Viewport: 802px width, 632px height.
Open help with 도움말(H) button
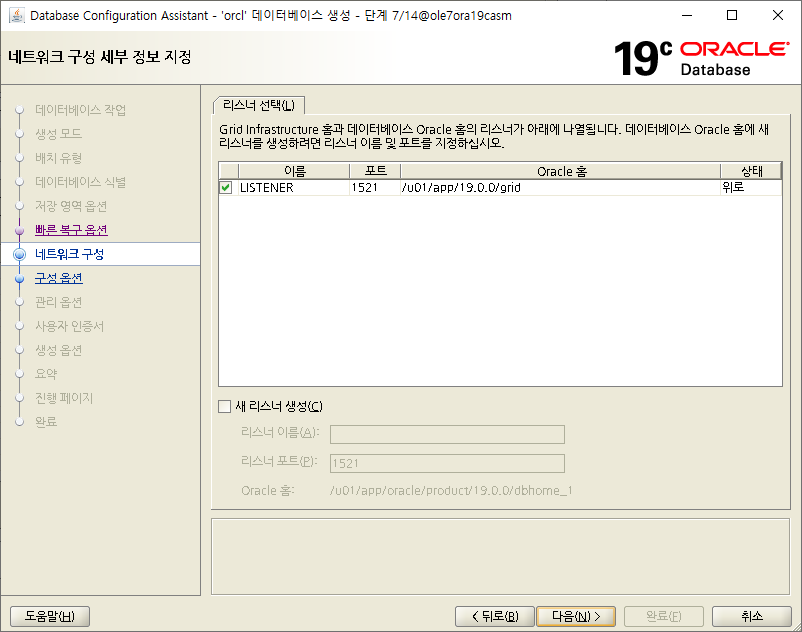click(x=50, y=616)
